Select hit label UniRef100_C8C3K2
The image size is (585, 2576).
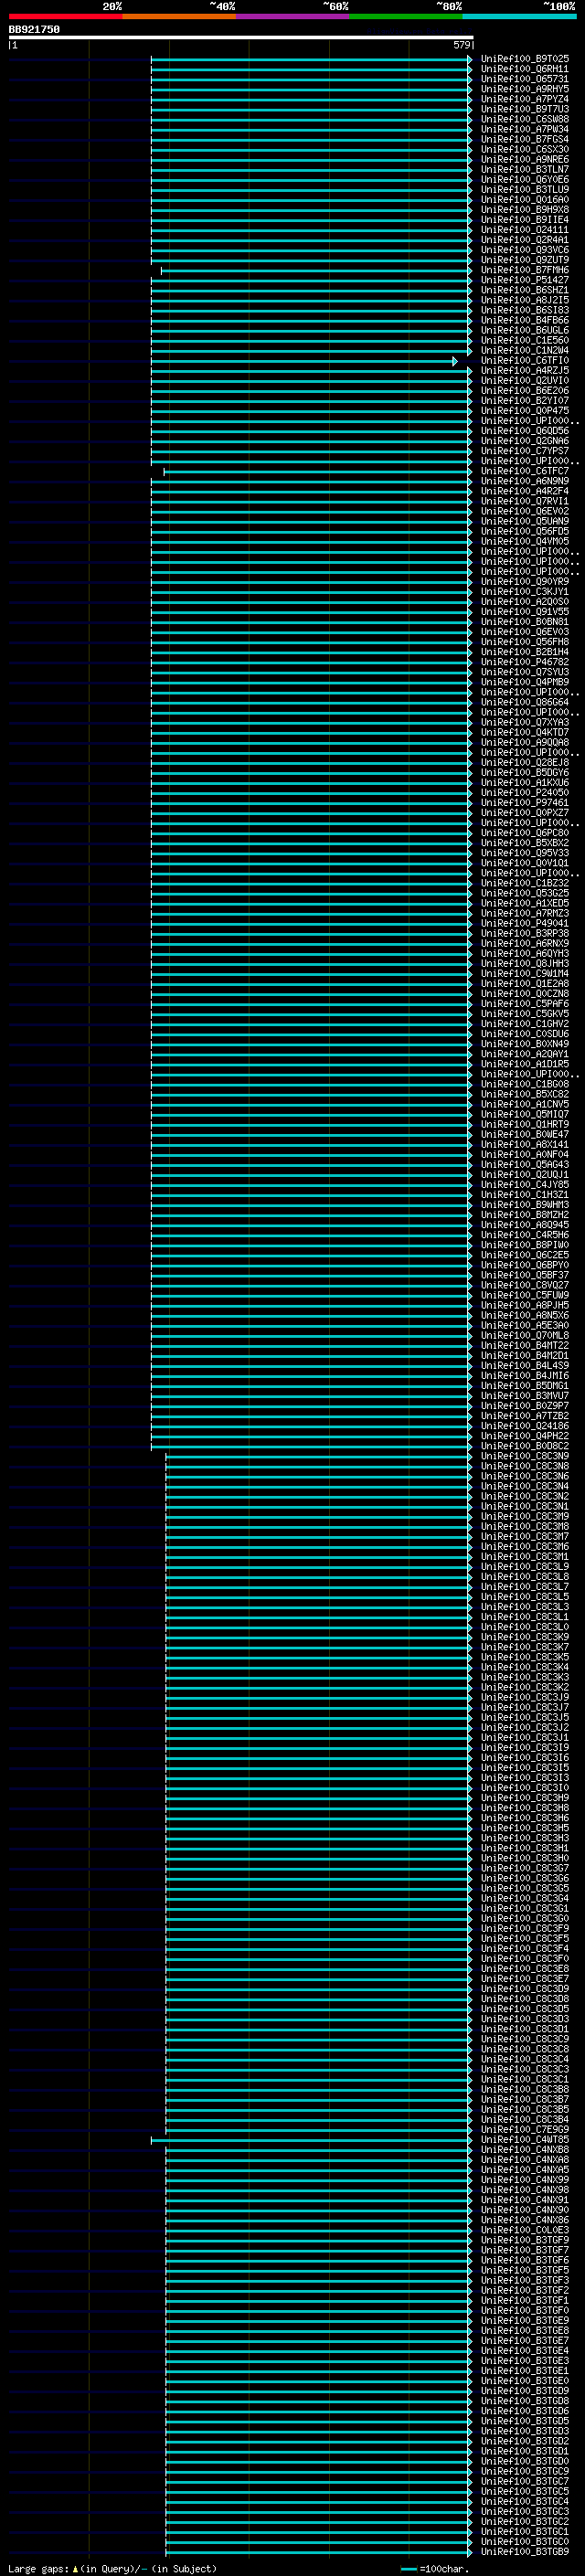point(525,1688)
